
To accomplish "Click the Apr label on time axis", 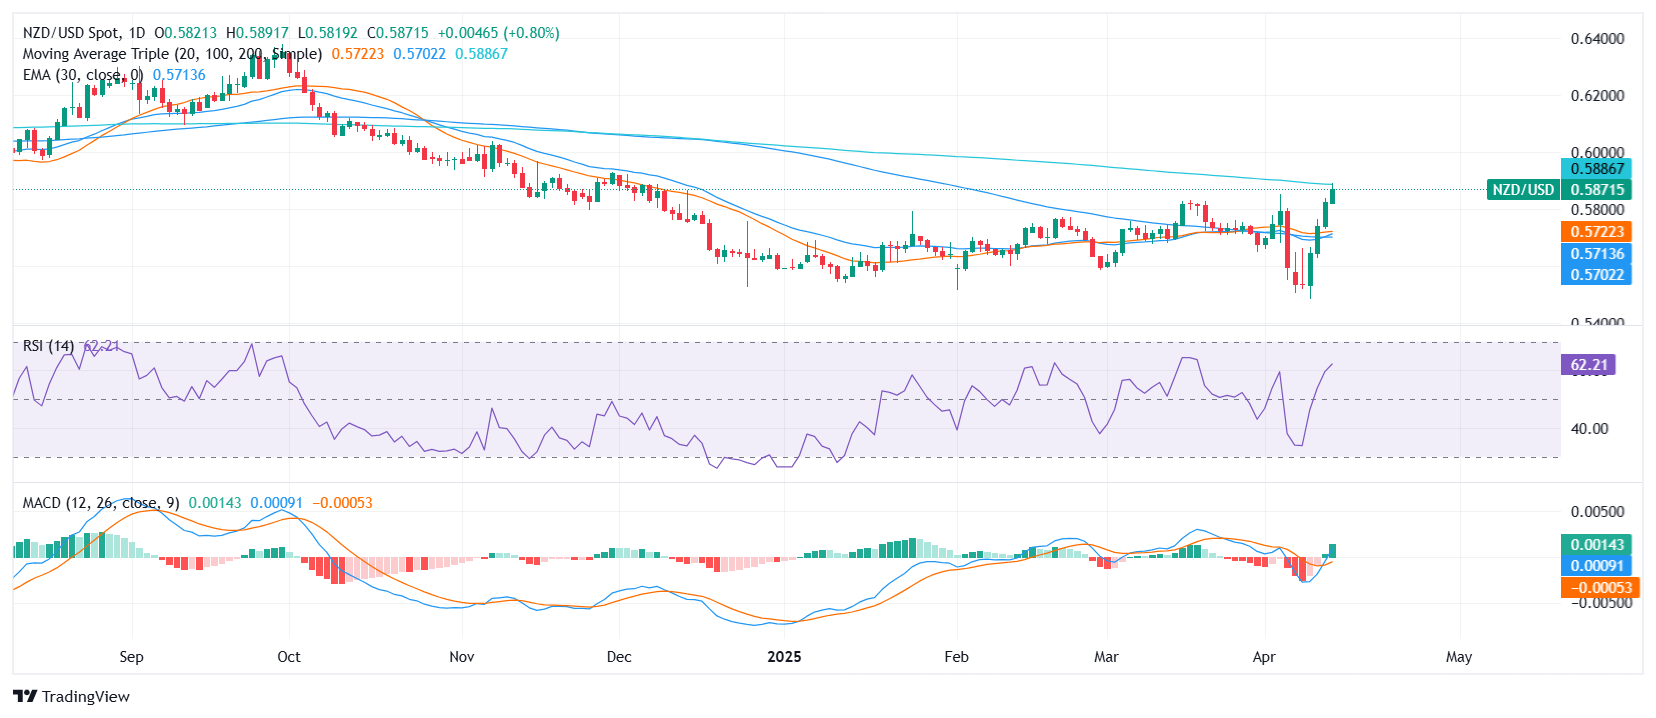I will (1264, 657).
